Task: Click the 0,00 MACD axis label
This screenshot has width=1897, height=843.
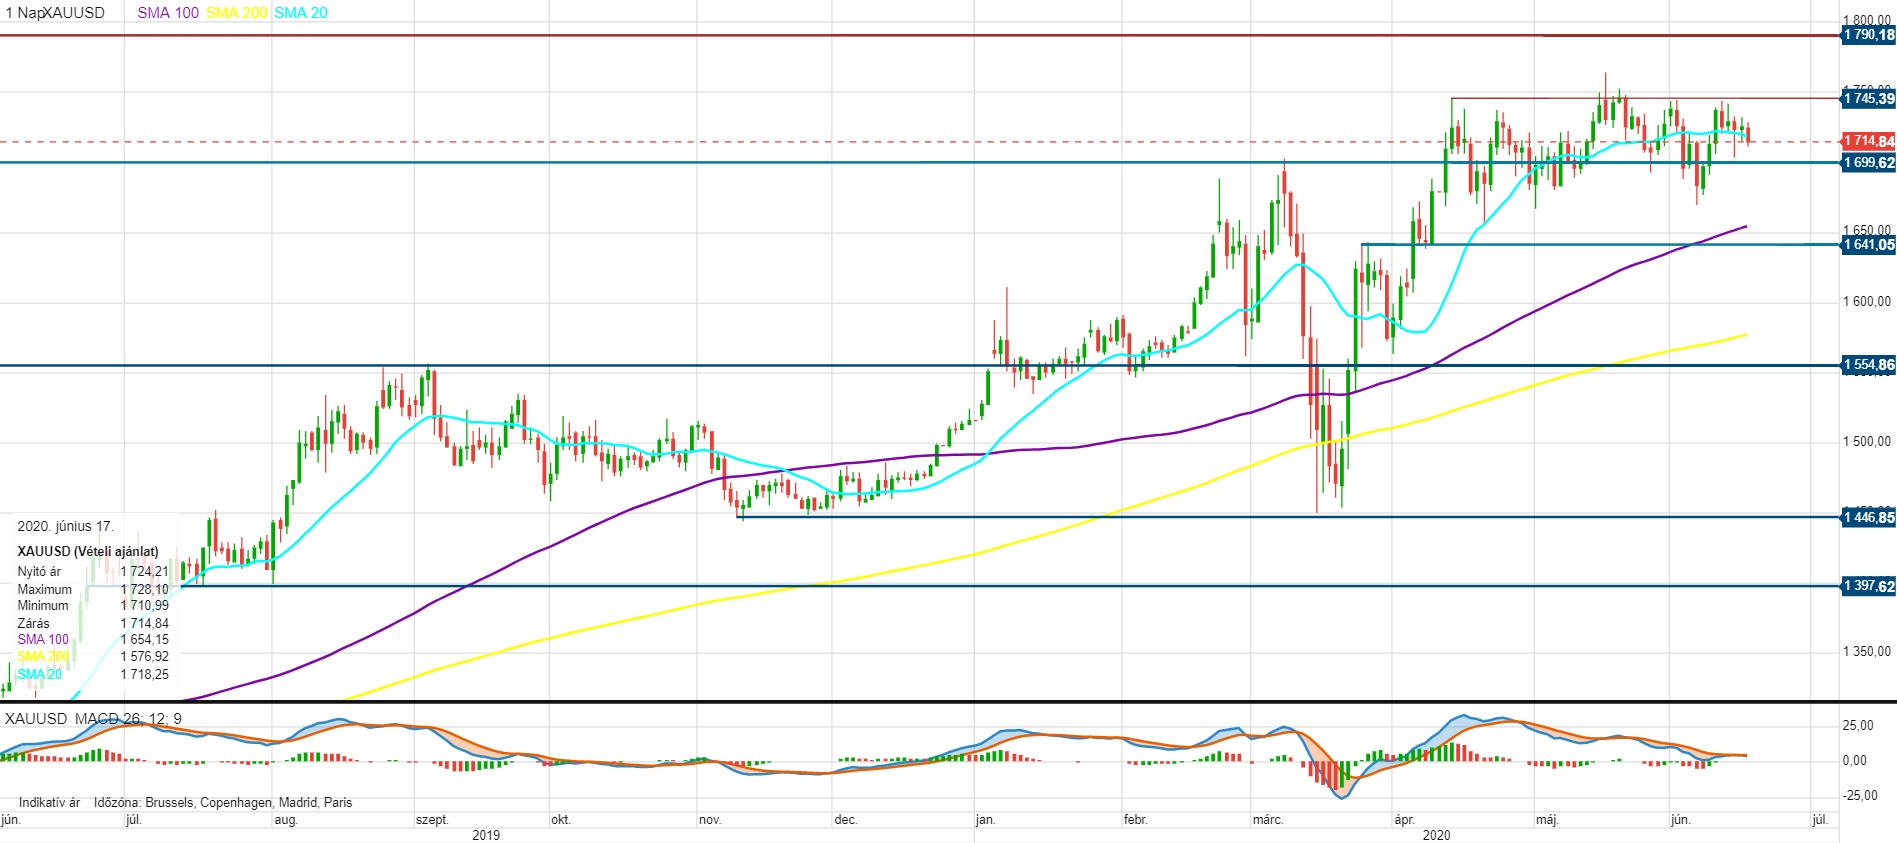Action: click(x=1855, y=761)
